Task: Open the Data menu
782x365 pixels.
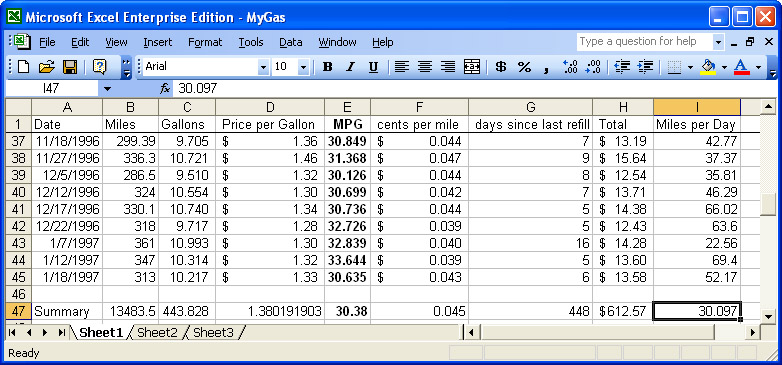Action: coord(291,42)
